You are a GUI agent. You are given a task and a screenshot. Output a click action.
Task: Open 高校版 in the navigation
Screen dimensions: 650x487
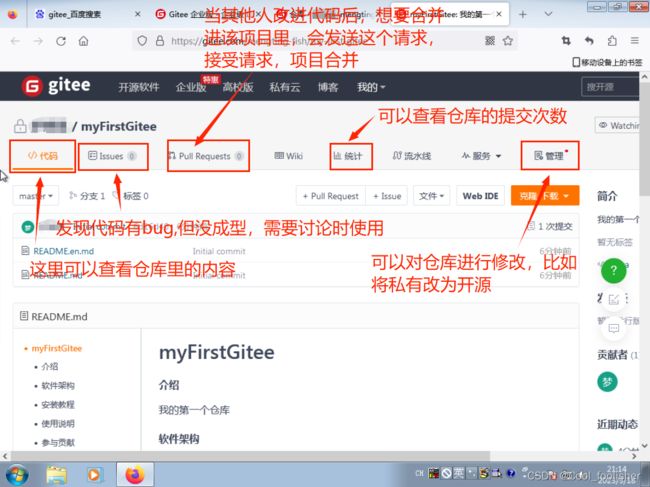pos(238,87)
